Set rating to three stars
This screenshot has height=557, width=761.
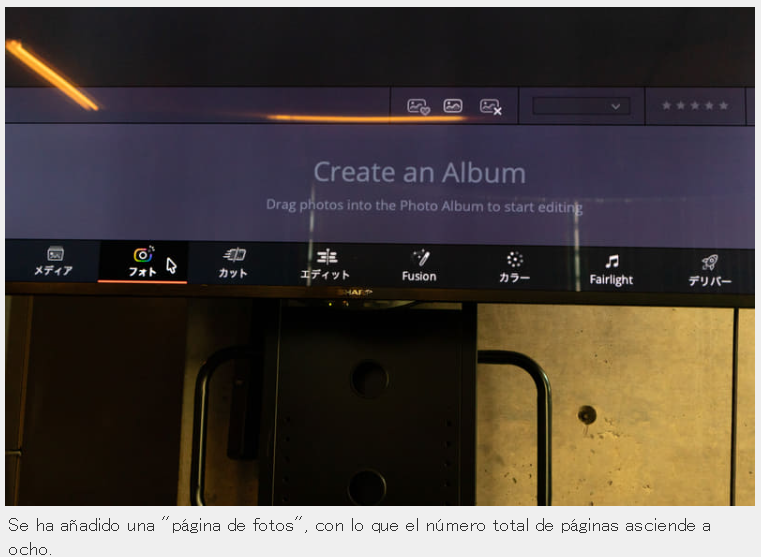tap(695, 105)
